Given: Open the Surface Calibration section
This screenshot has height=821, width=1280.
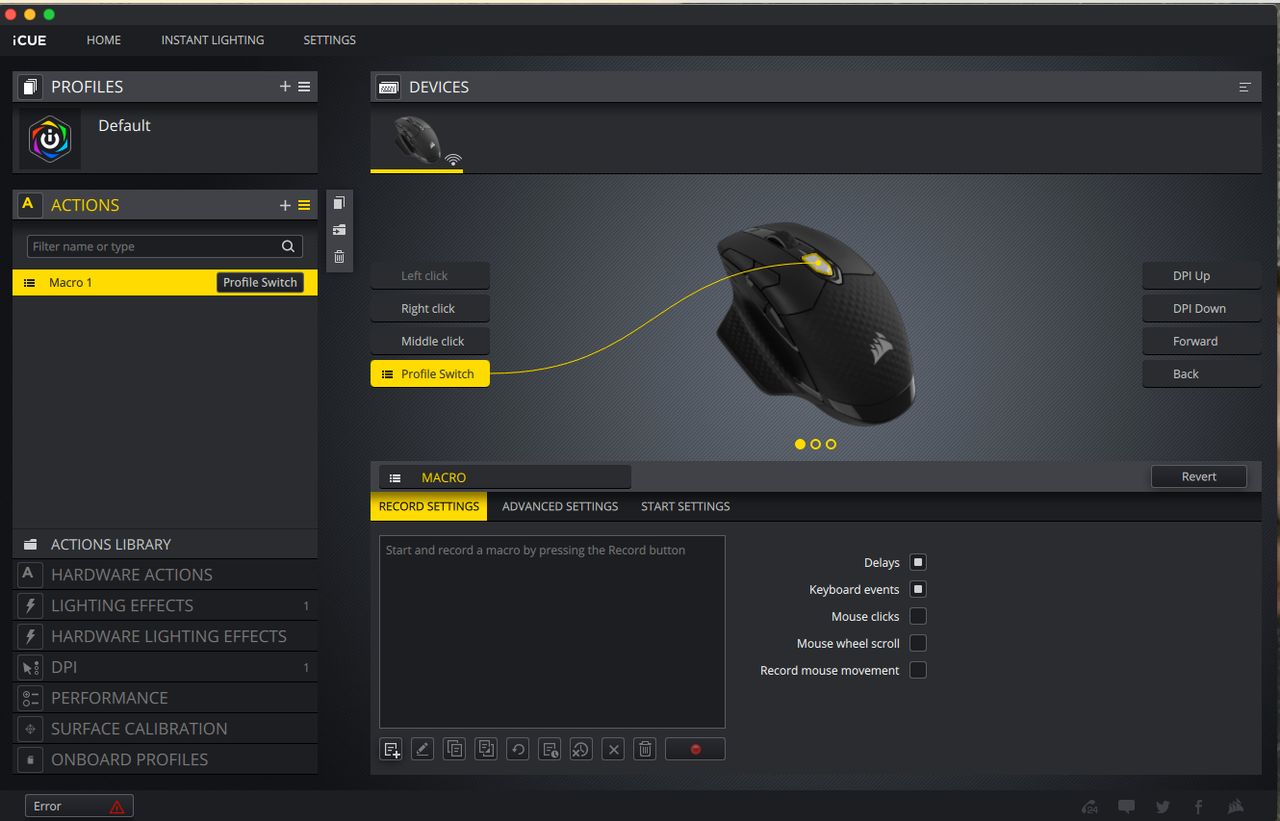Looking at the screenshot, I should click(165, 729).
